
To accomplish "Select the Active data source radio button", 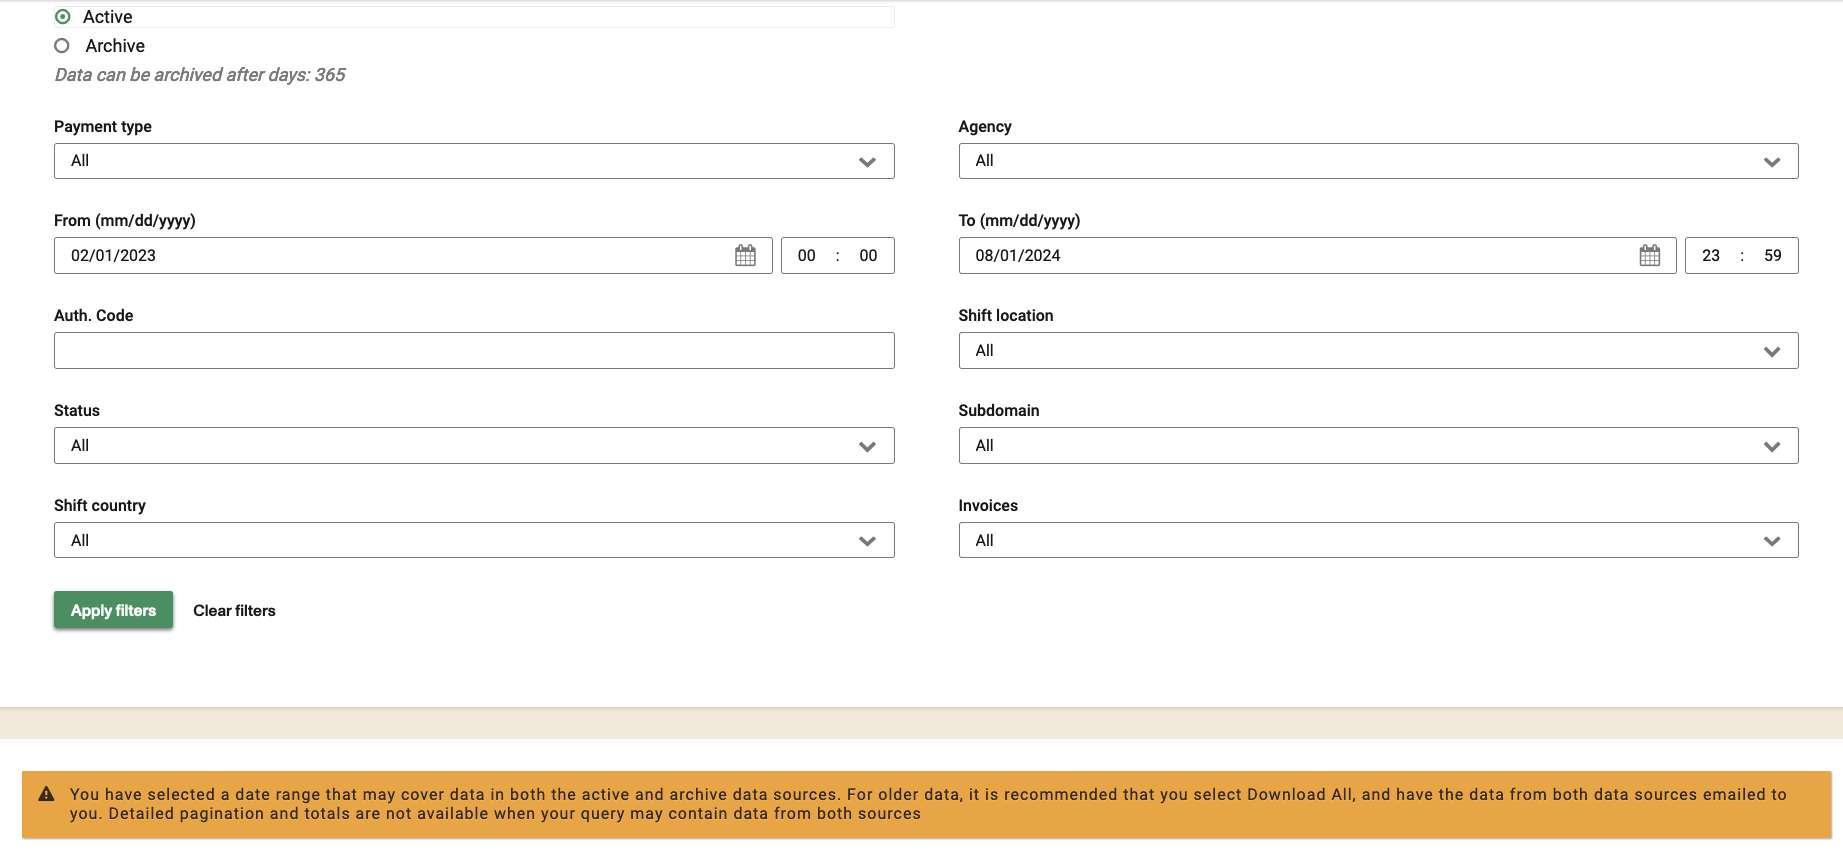I will (63, 17).
